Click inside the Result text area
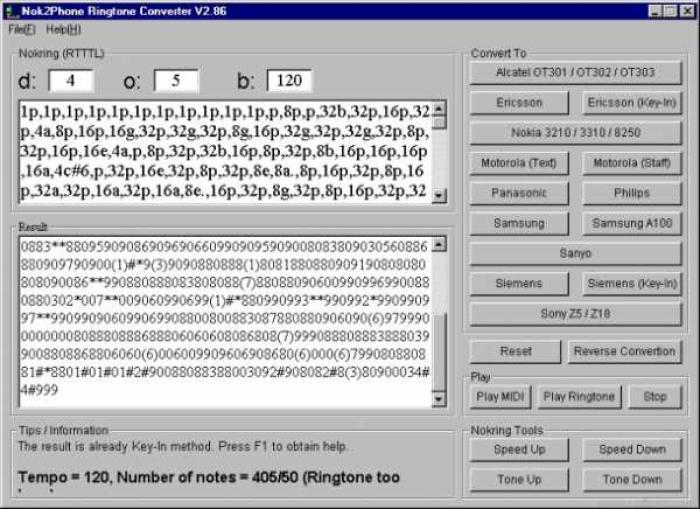 [x=225, y=321]
